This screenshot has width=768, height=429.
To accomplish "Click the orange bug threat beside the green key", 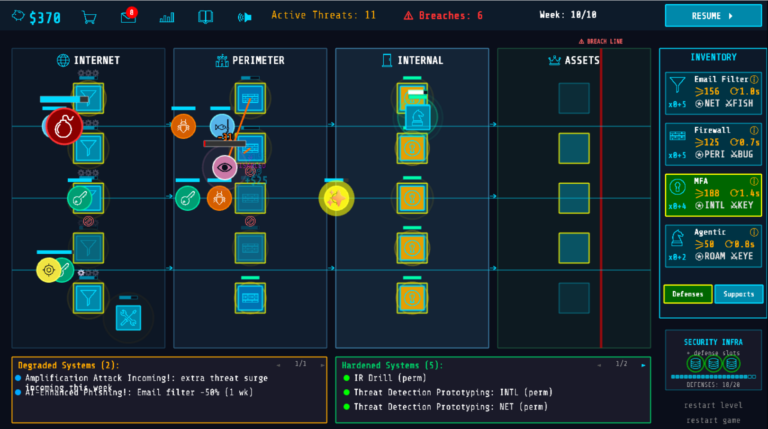I will pos(219,198).
